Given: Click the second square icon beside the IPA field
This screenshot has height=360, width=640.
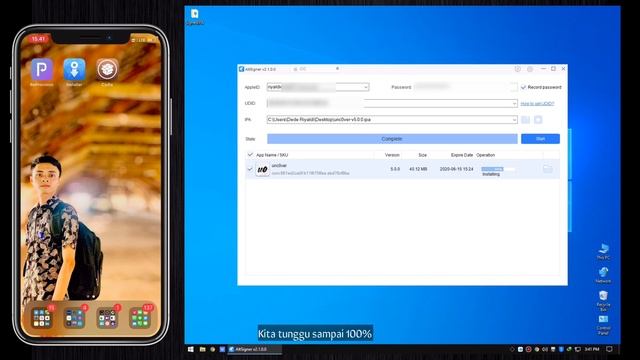Looking at the screenshot, I should coord(538,120).
